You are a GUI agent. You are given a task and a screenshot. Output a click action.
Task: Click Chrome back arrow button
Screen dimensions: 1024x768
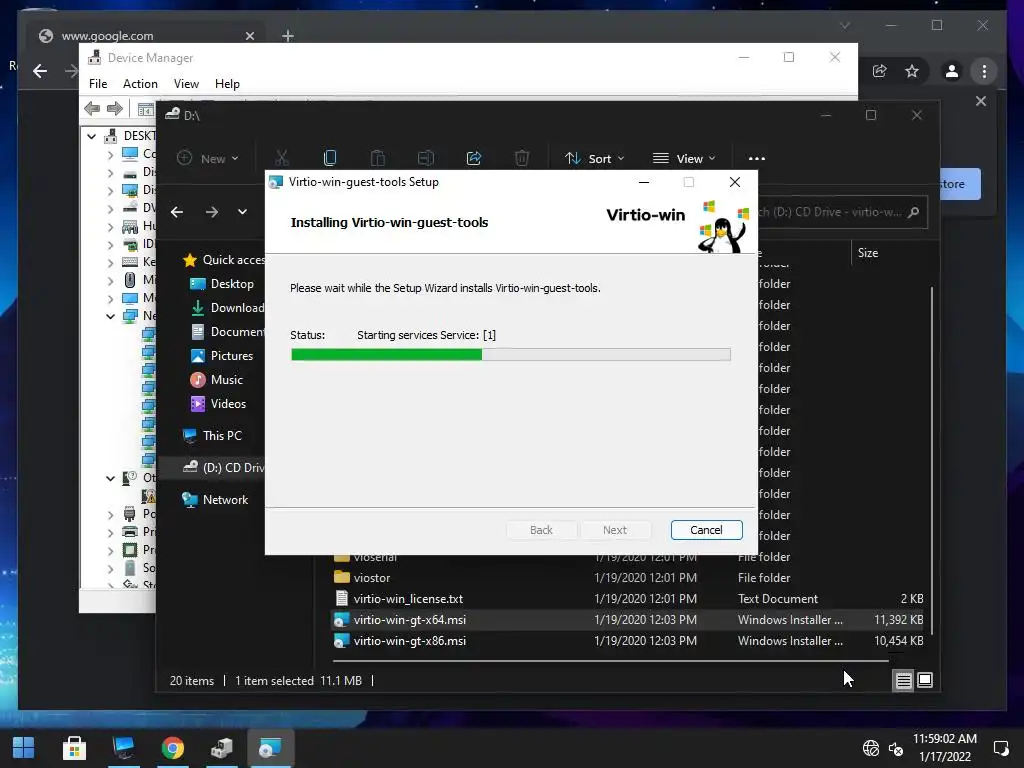[40, 71]
